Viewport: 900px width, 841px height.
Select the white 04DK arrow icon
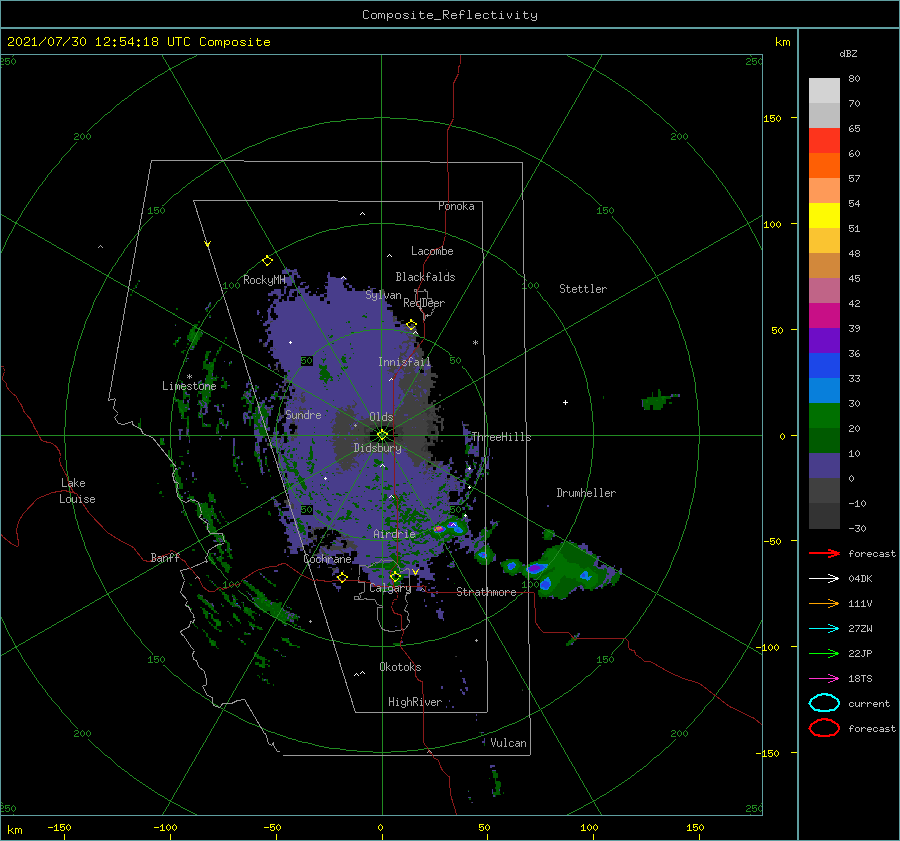pyautogui.click(x=824, y=578)
